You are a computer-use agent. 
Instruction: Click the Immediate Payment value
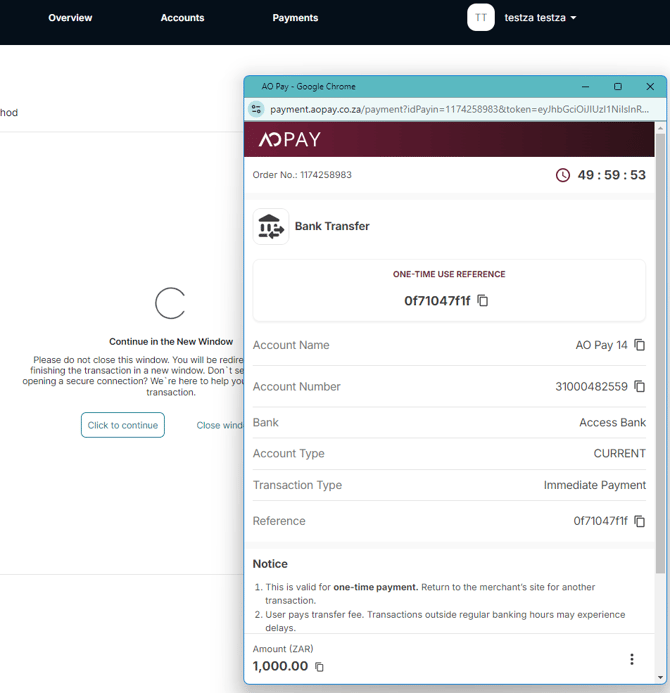pos(595,485)
